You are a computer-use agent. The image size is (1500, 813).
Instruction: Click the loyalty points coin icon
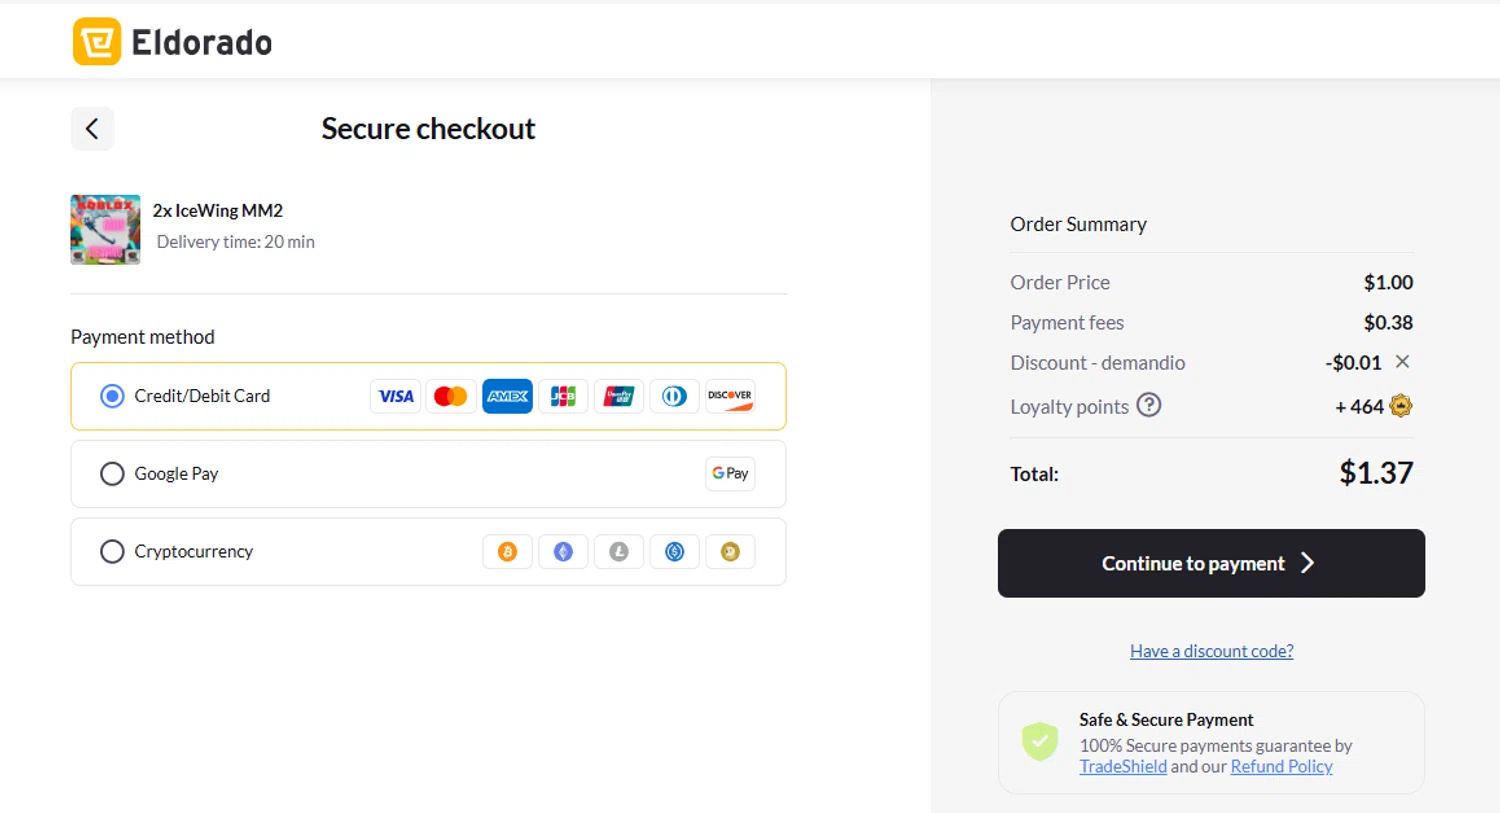[x=1401, y=406]
